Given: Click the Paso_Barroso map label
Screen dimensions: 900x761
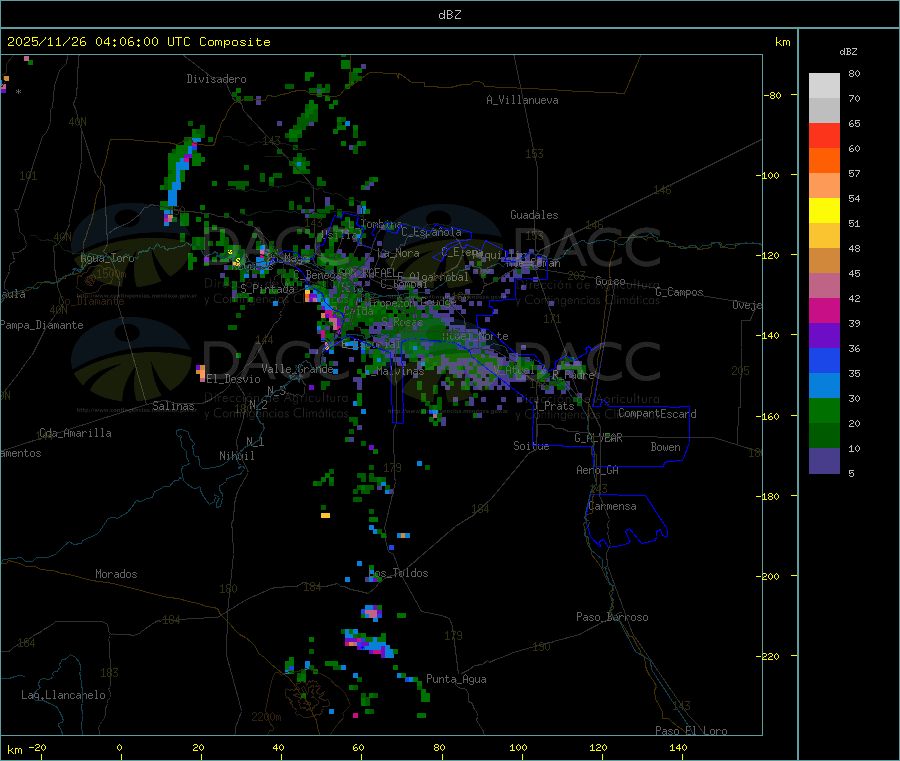Looking at the screenshot, I should tap(612, 617).
